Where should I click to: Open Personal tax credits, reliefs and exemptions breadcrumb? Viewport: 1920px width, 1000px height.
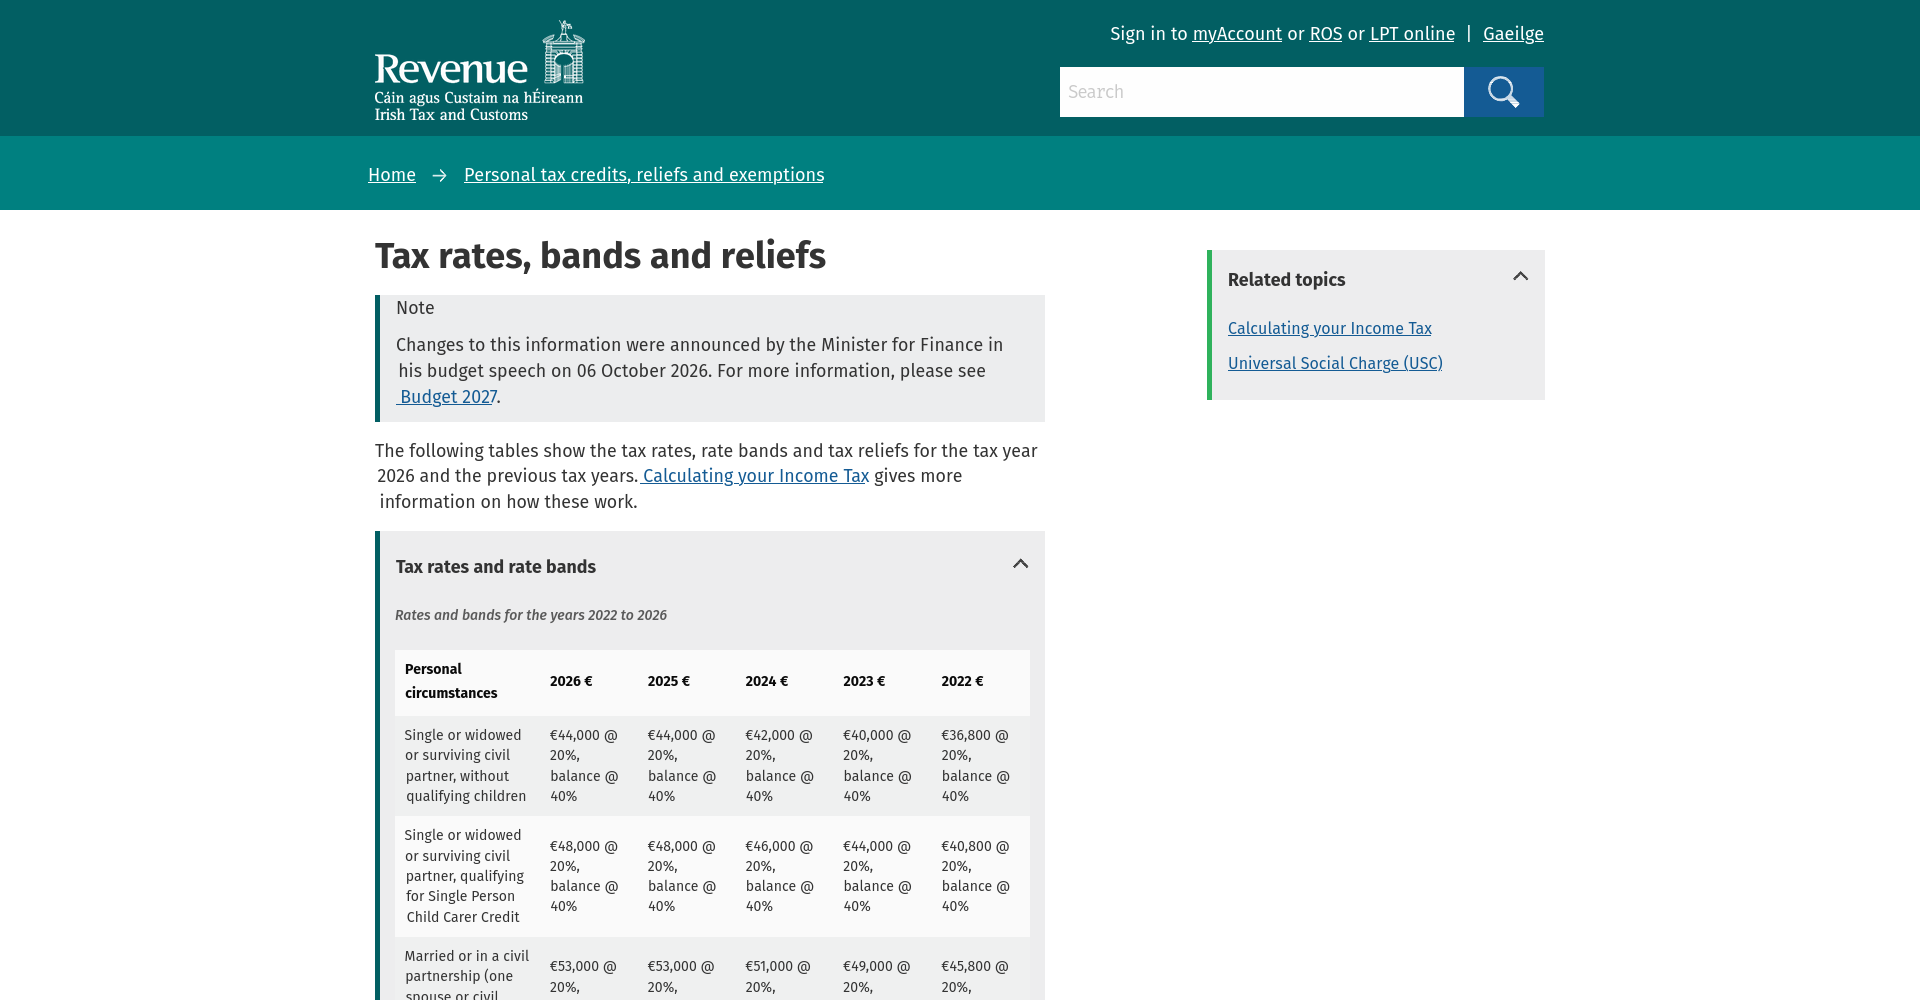(644, 175)
